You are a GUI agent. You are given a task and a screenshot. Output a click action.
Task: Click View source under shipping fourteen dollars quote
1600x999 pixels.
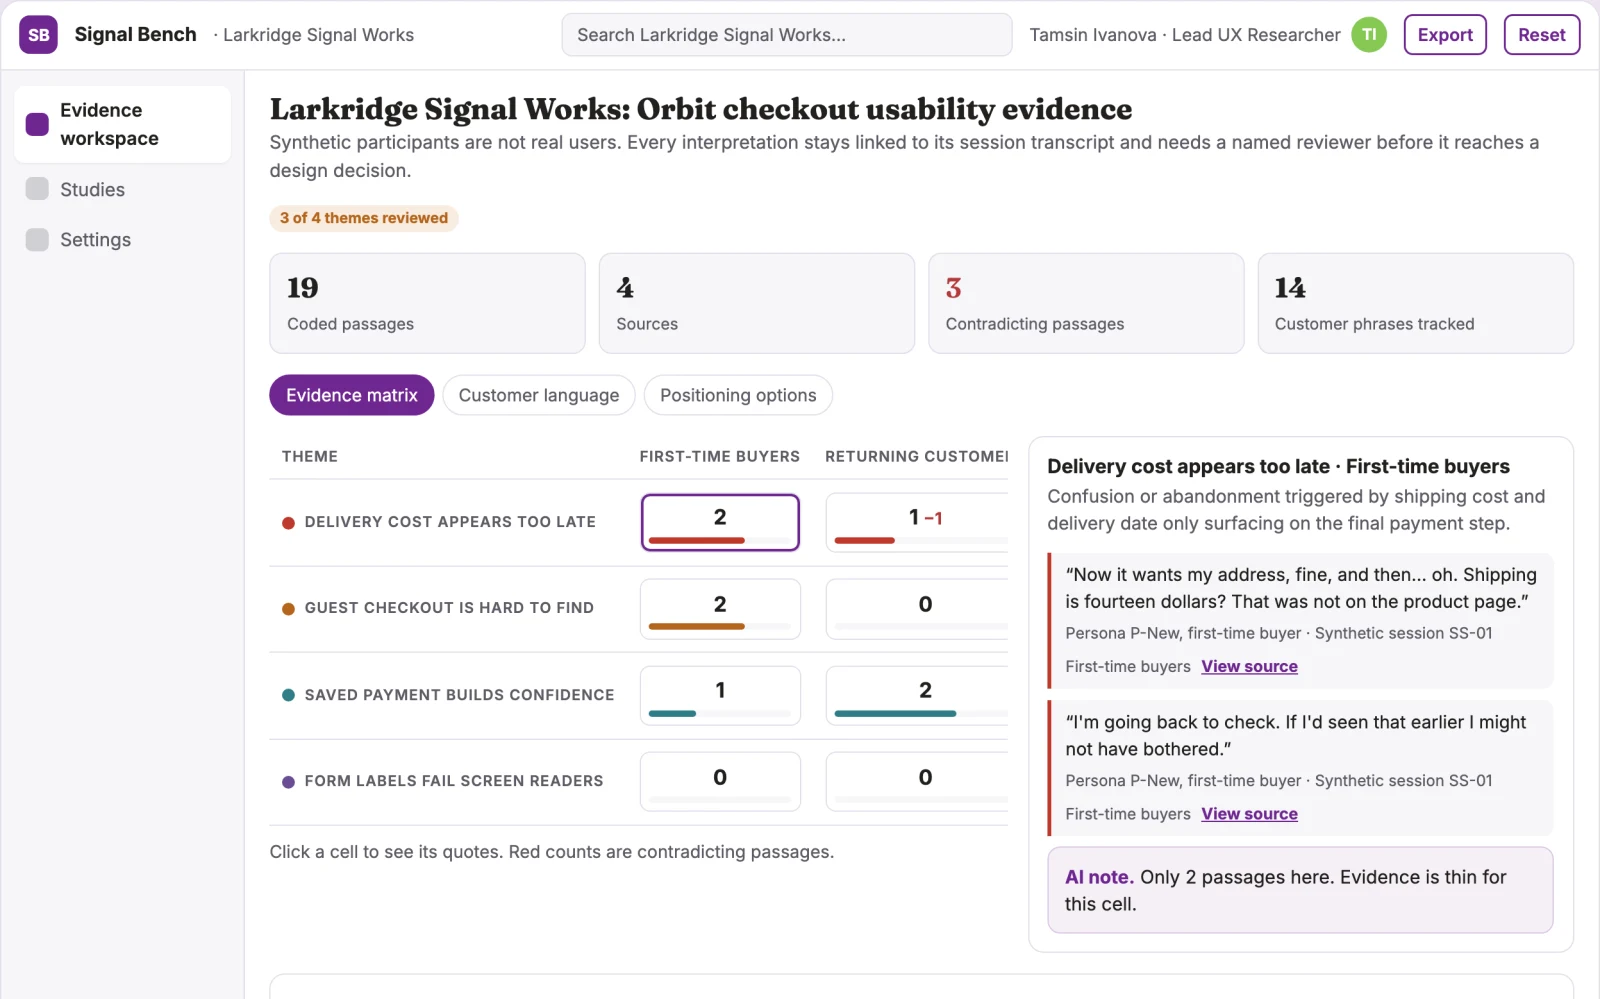[1249, 666]
